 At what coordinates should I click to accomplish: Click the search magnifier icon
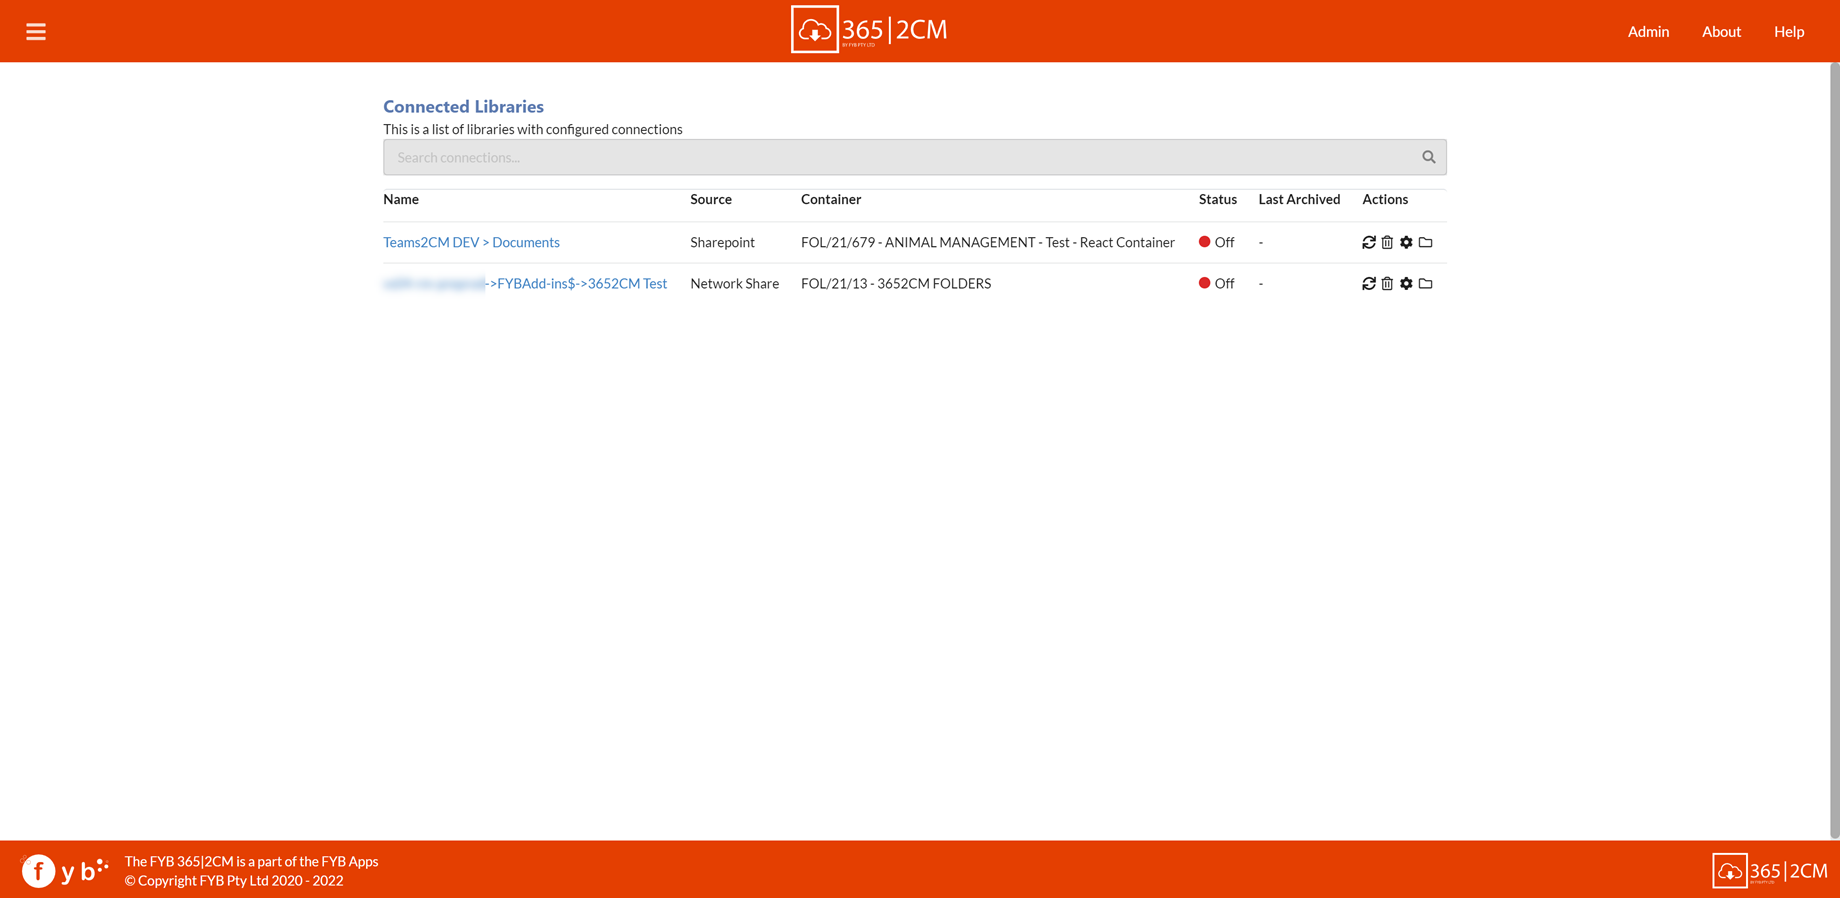1428,157
